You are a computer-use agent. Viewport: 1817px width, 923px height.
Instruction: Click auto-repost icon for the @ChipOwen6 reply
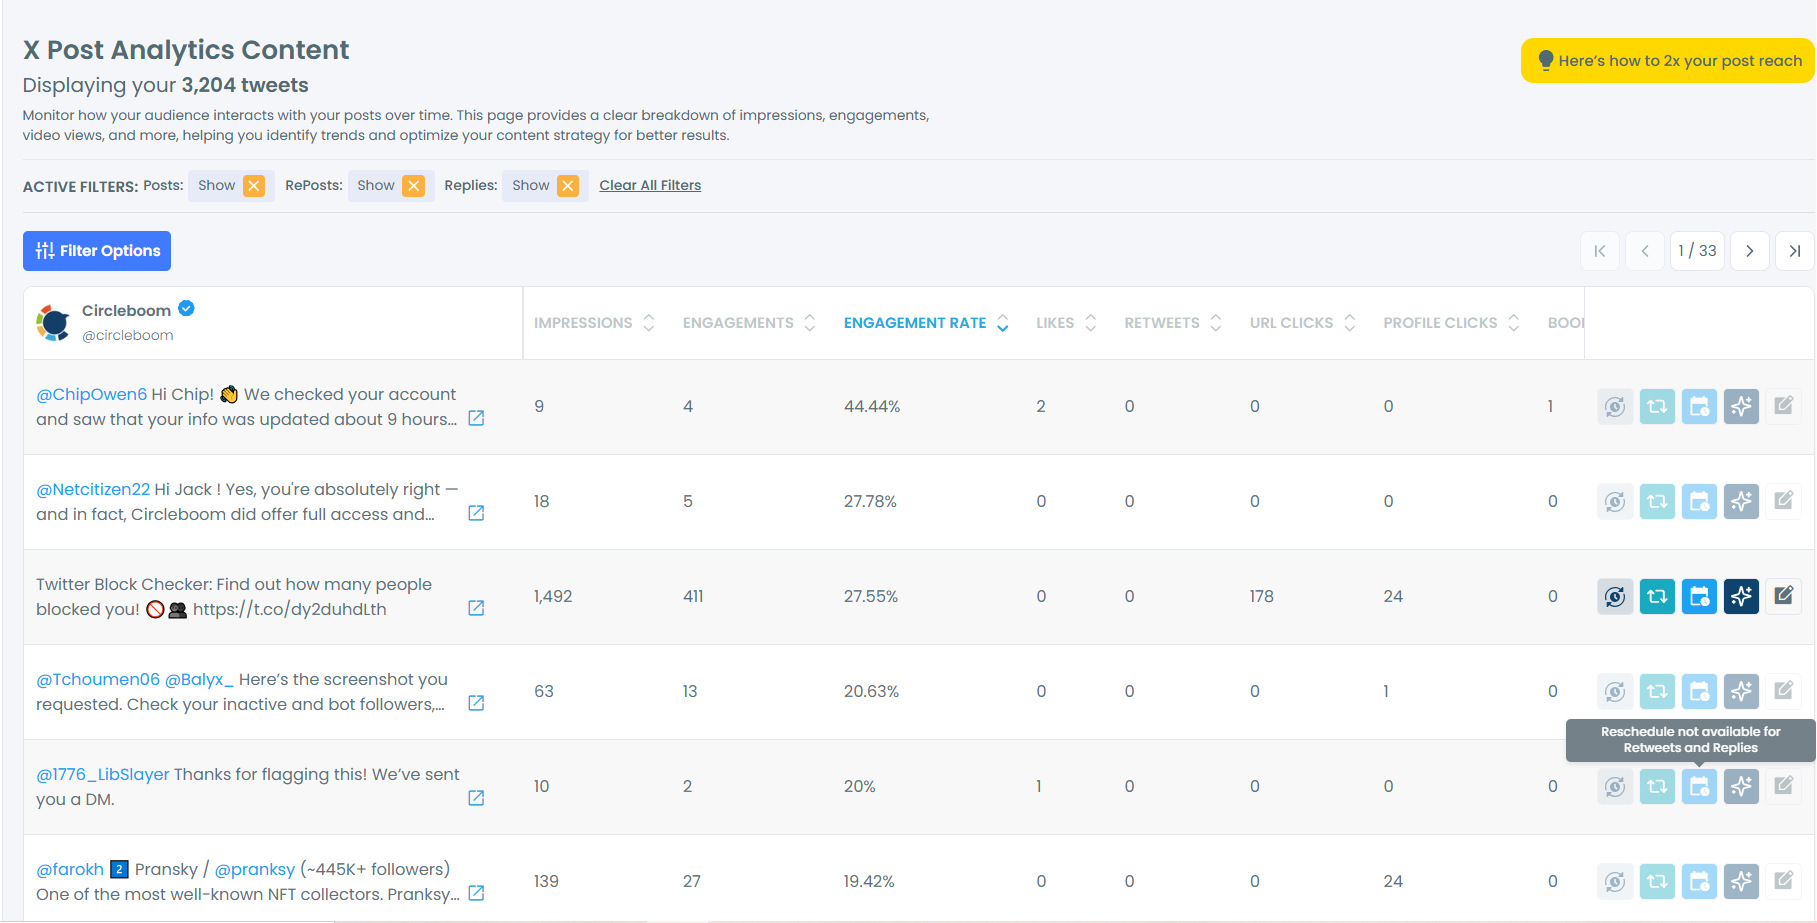coord(1615,406)
